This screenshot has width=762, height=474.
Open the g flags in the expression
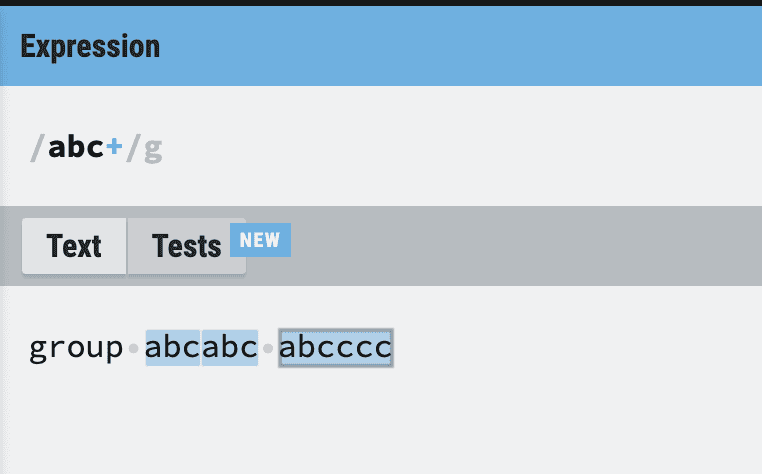point(152,150)
